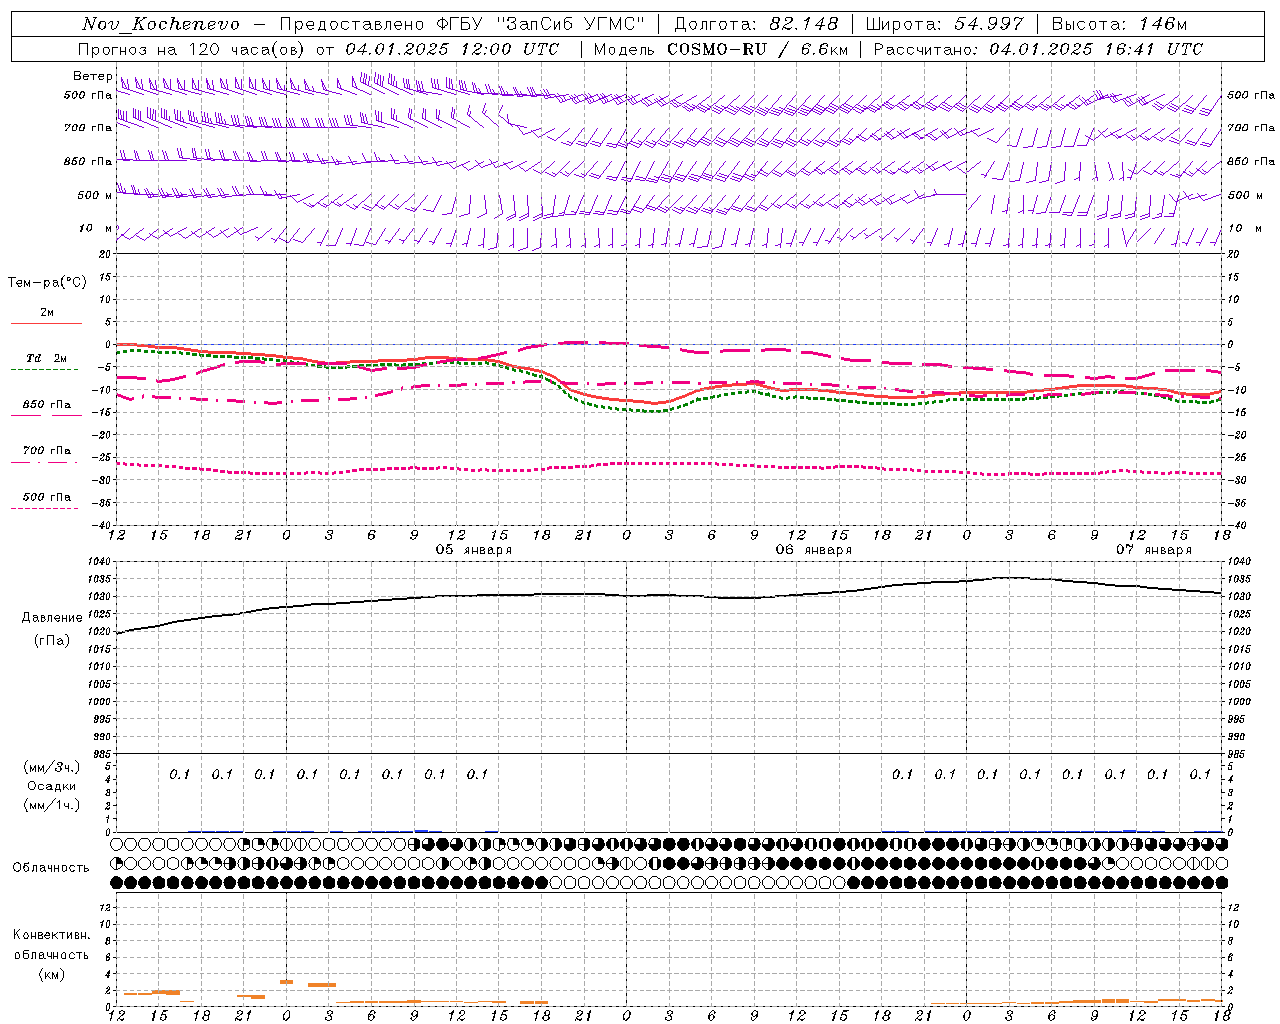Click the Высота: 146м value
Viewport: 1280px width, 1024px height.
point(1119,24)
